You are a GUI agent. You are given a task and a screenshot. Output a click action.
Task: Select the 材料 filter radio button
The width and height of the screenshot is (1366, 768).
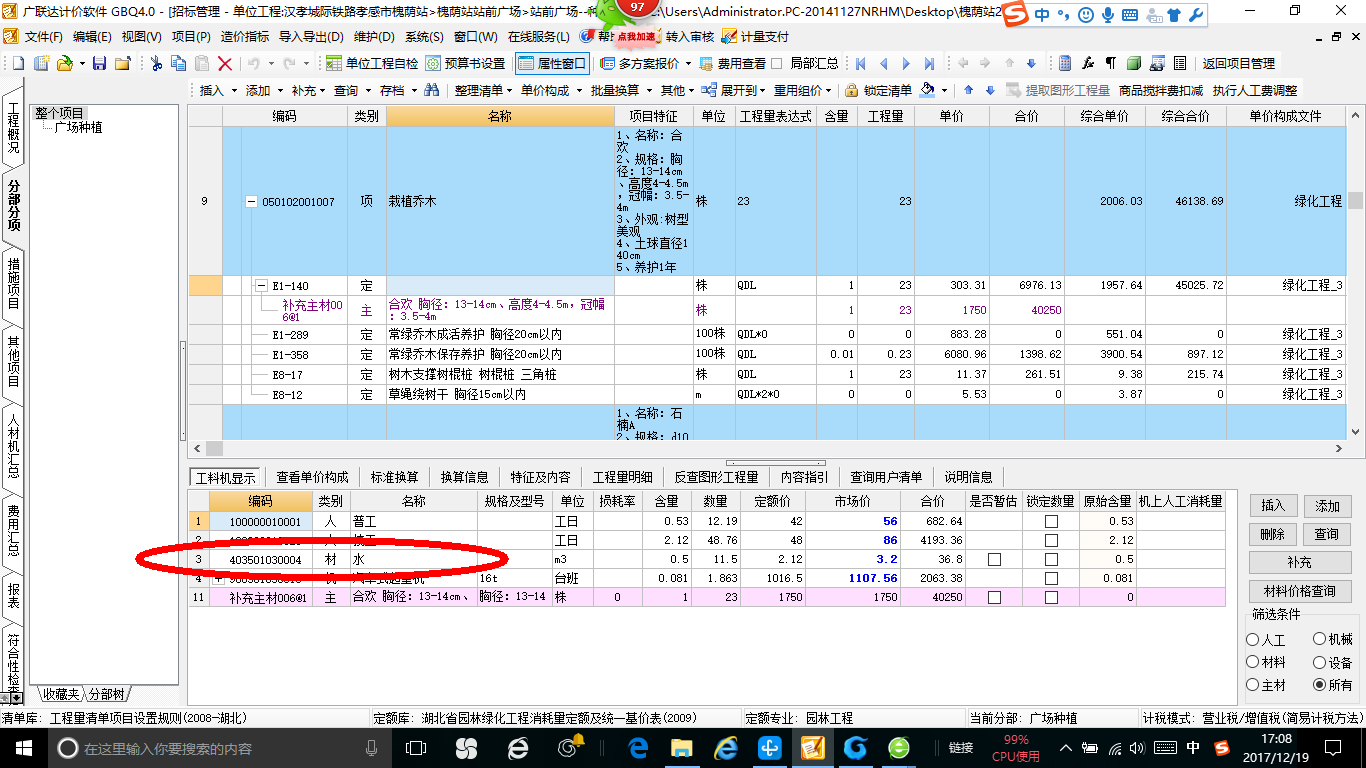click(1253, 662)
